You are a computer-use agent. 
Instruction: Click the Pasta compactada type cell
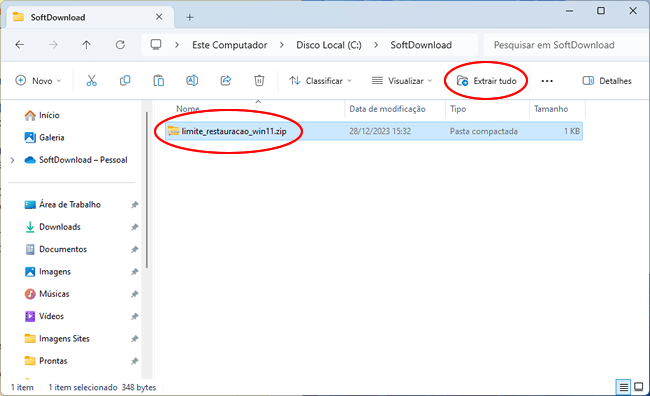tap(483, 131)
